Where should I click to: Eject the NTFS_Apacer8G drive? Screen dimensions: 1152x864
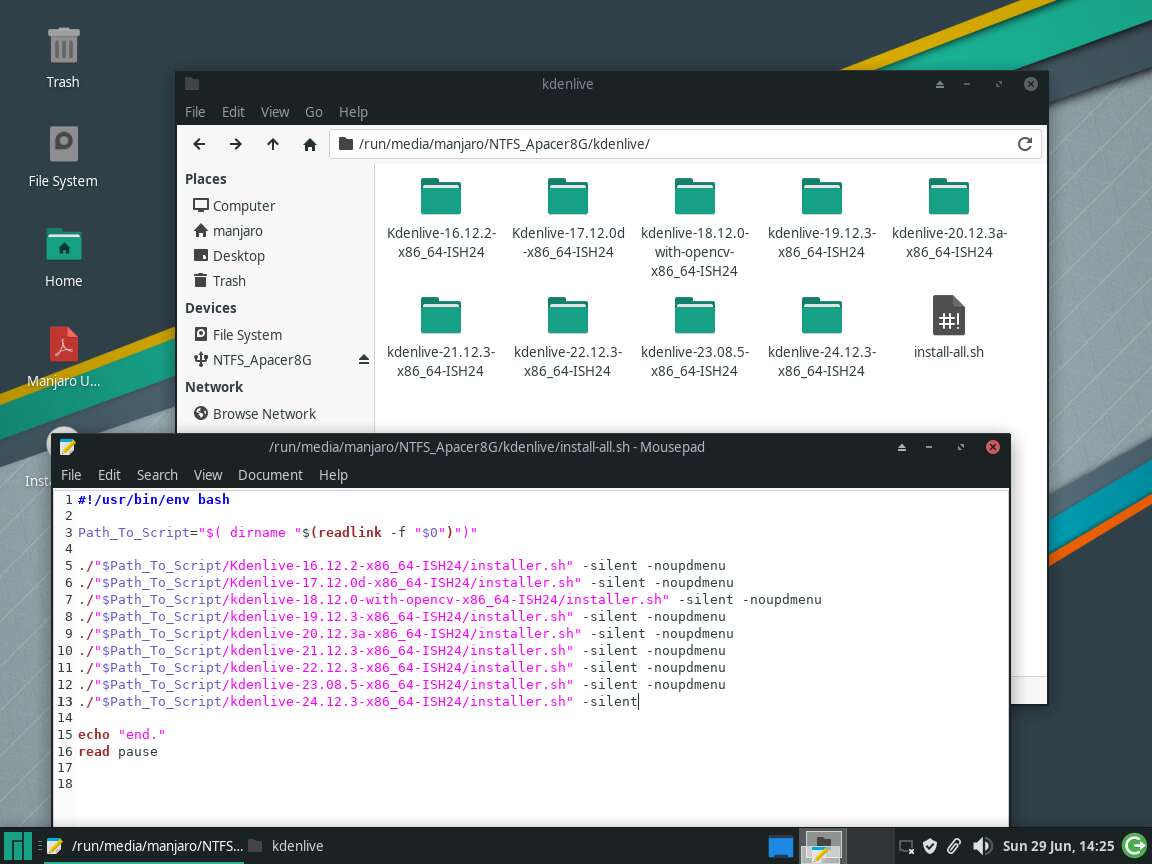click(364, 359)
